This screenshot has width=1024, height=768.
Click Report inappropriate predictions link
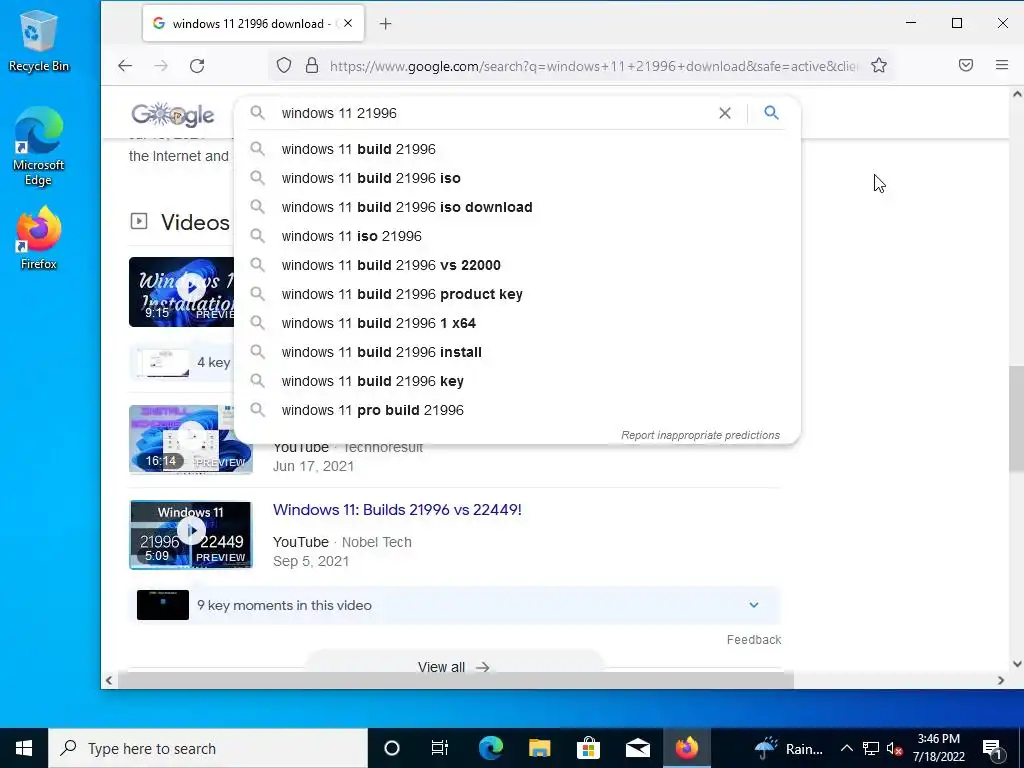coord(700,435)
